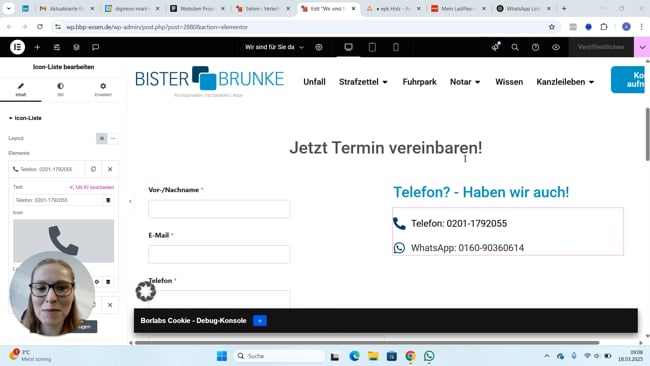Open the Windows Start menu
Image resolution: width=650 pixels, height=366 pixels.
(222, 356)
